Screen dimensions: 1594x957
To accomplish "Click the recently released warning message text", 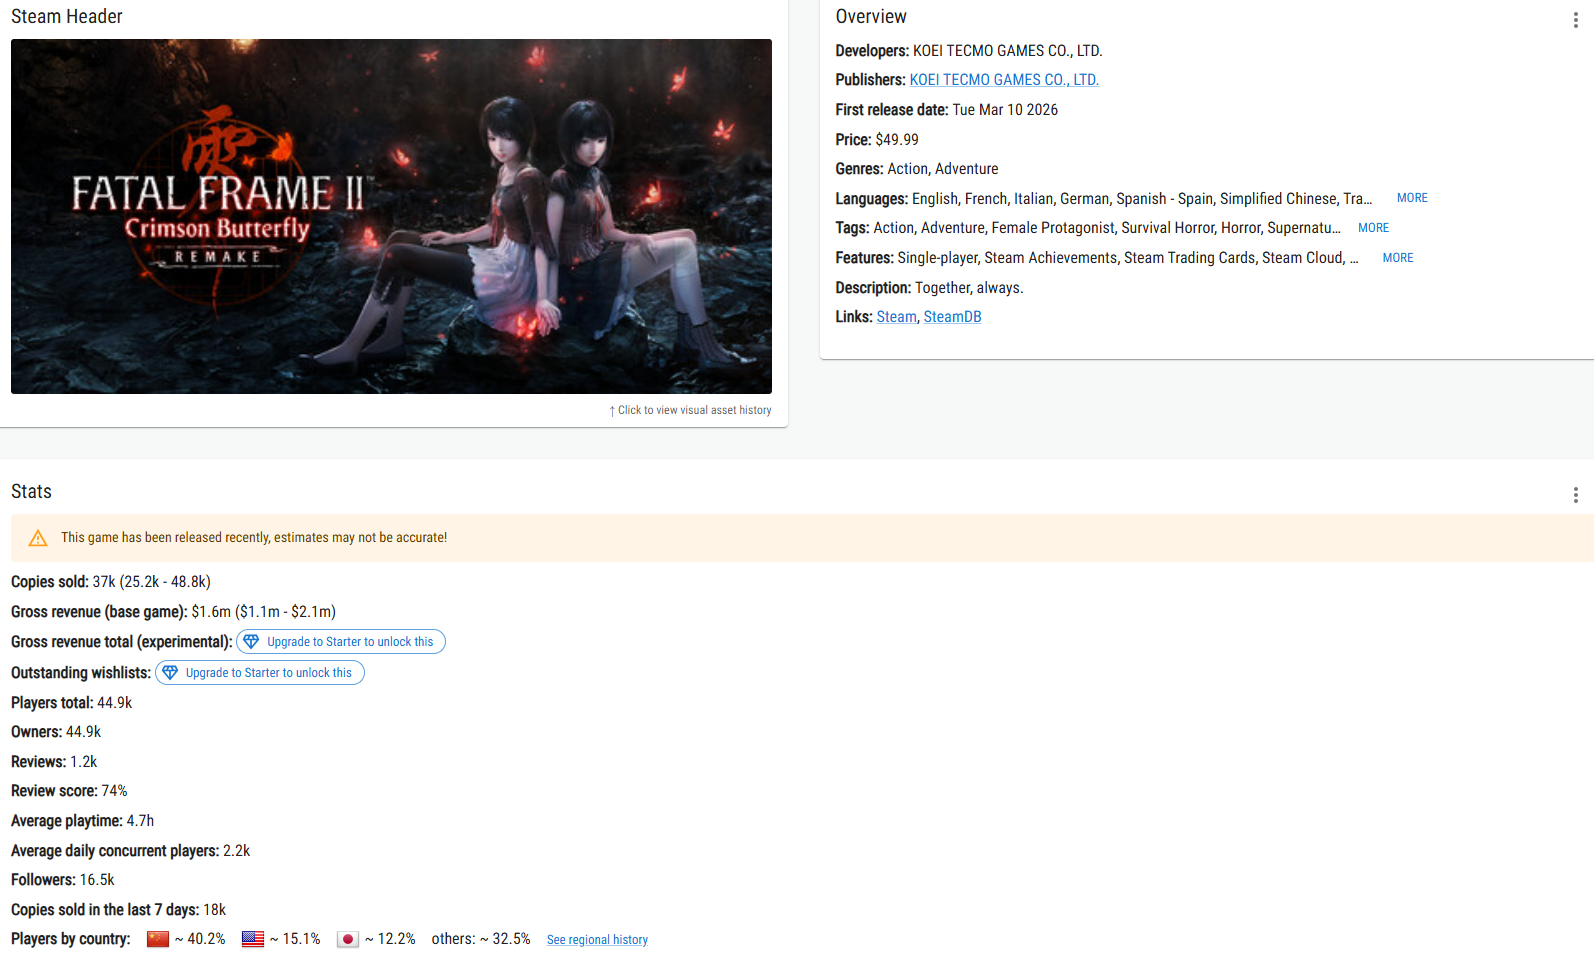I will pos(254,538).
